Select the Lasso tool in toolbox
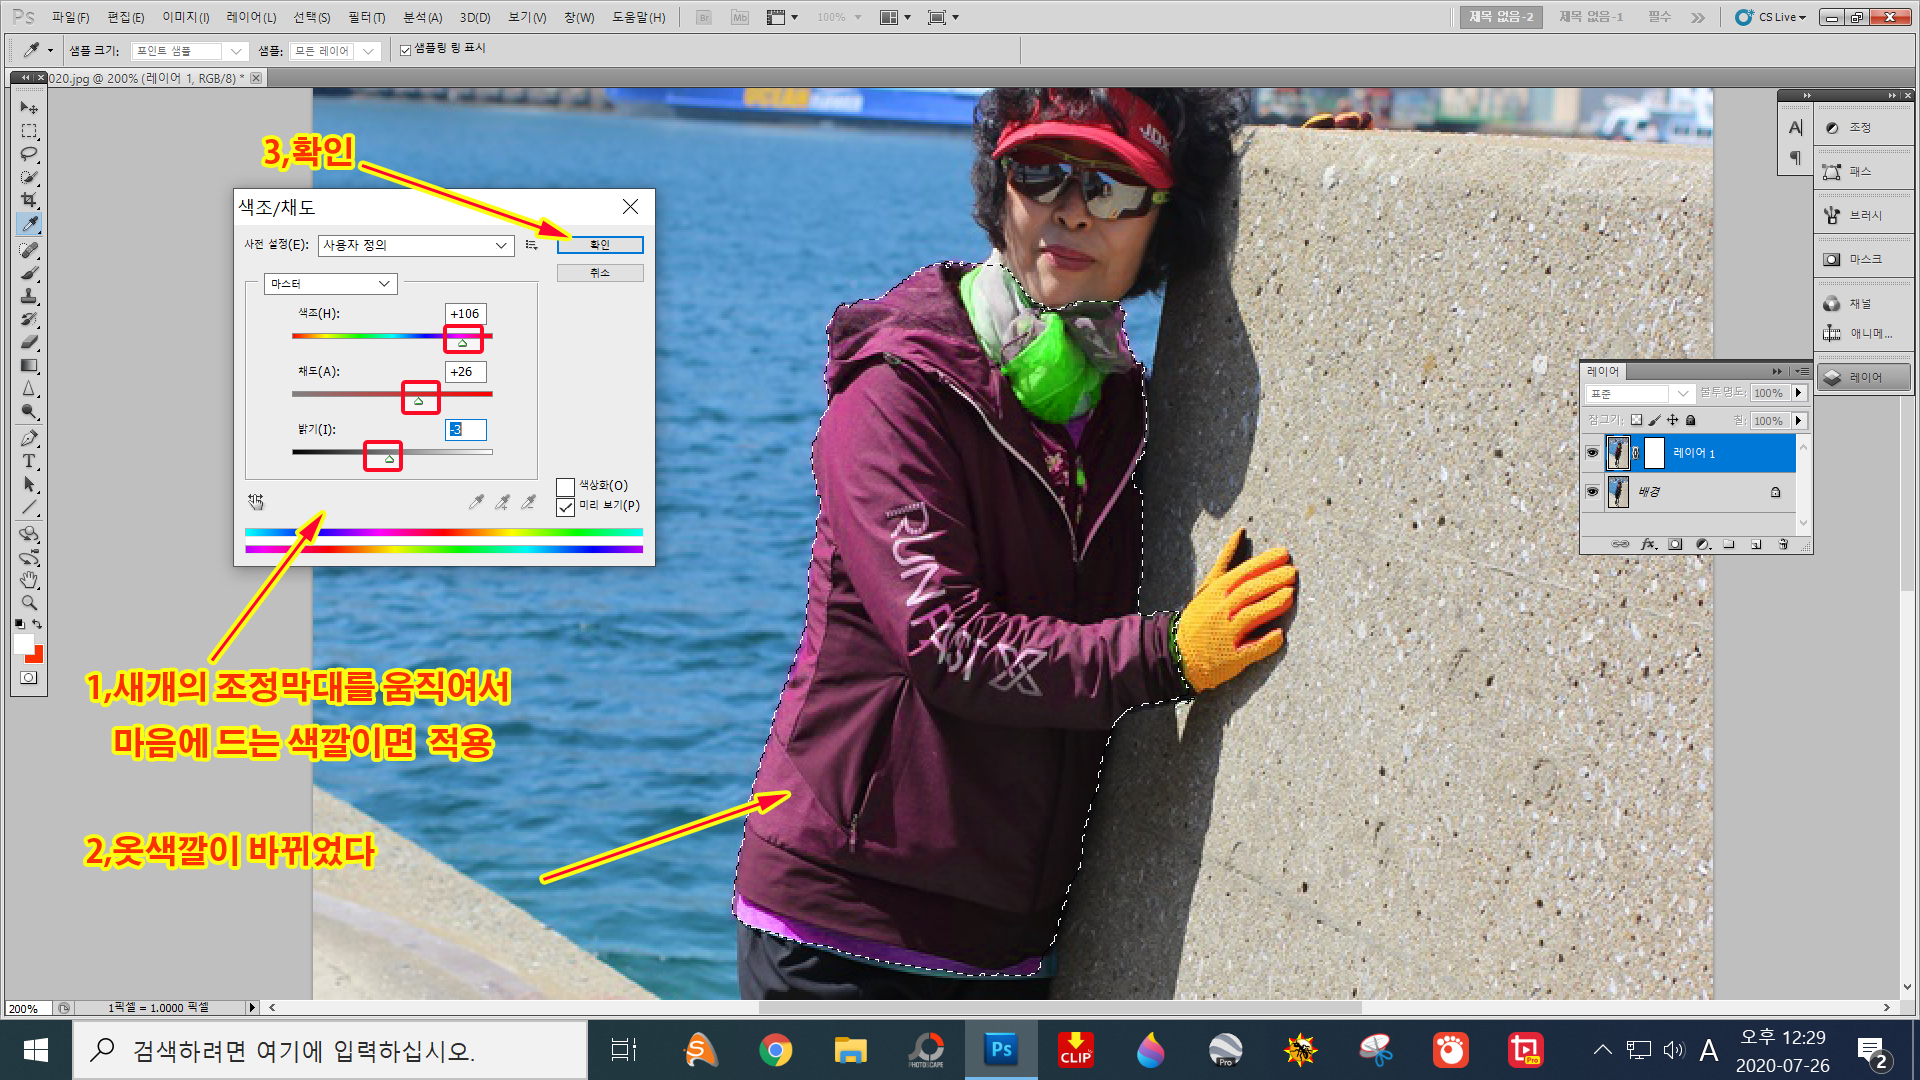The image size is (1920, 1080). (28, 154)
